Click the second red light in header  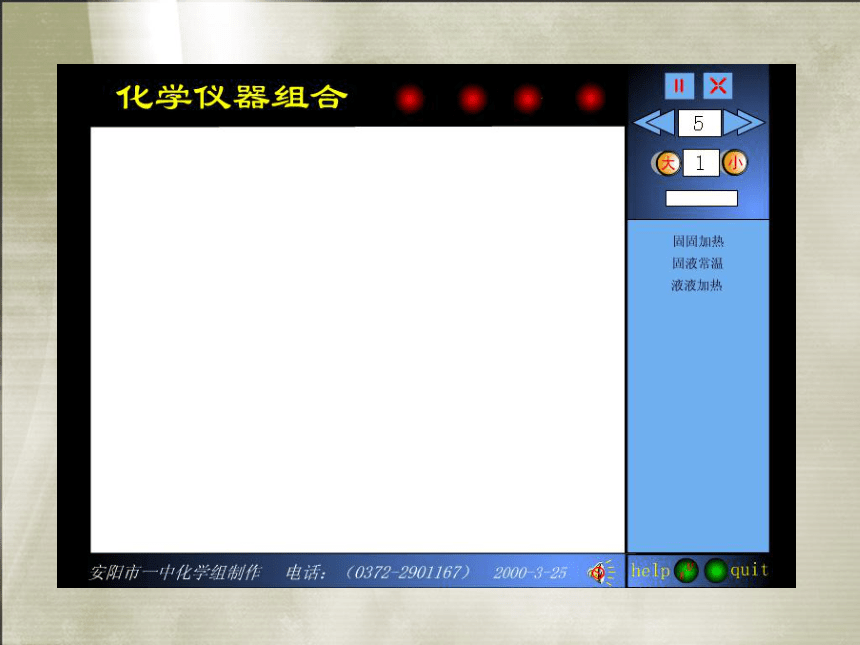pos(472,99)
